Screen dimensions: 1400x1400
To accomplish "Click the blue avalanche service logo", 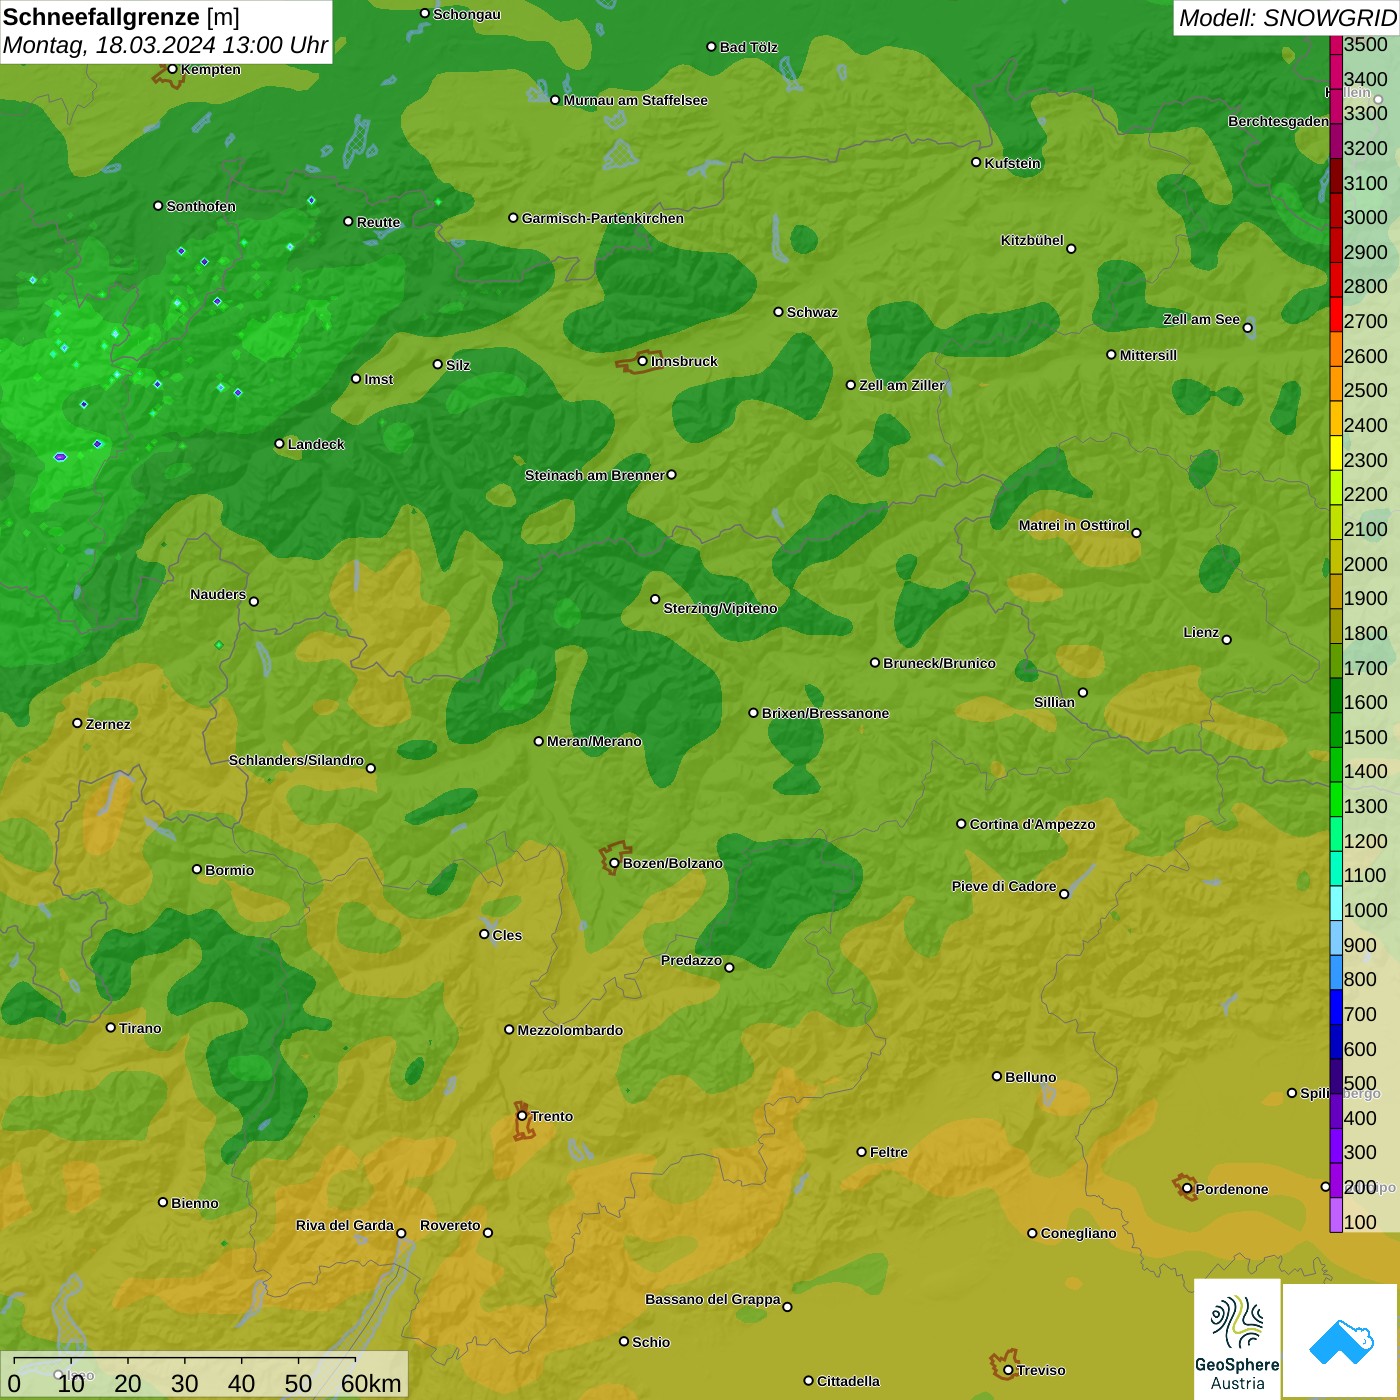I will 1340,1340.
